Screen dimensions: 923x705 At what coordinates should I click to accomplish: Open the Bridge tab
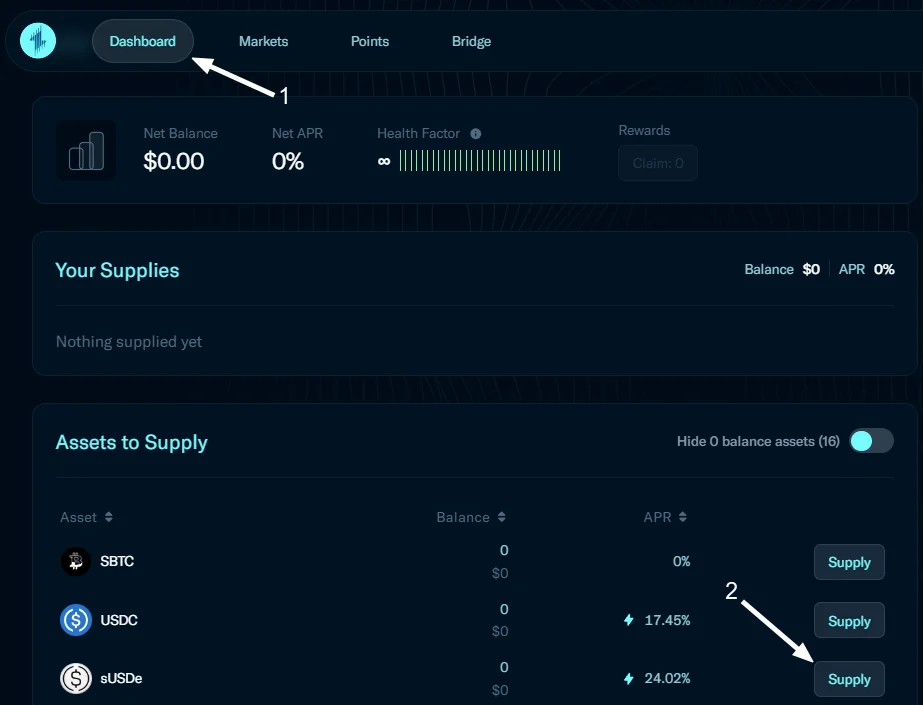pos(472,41)
